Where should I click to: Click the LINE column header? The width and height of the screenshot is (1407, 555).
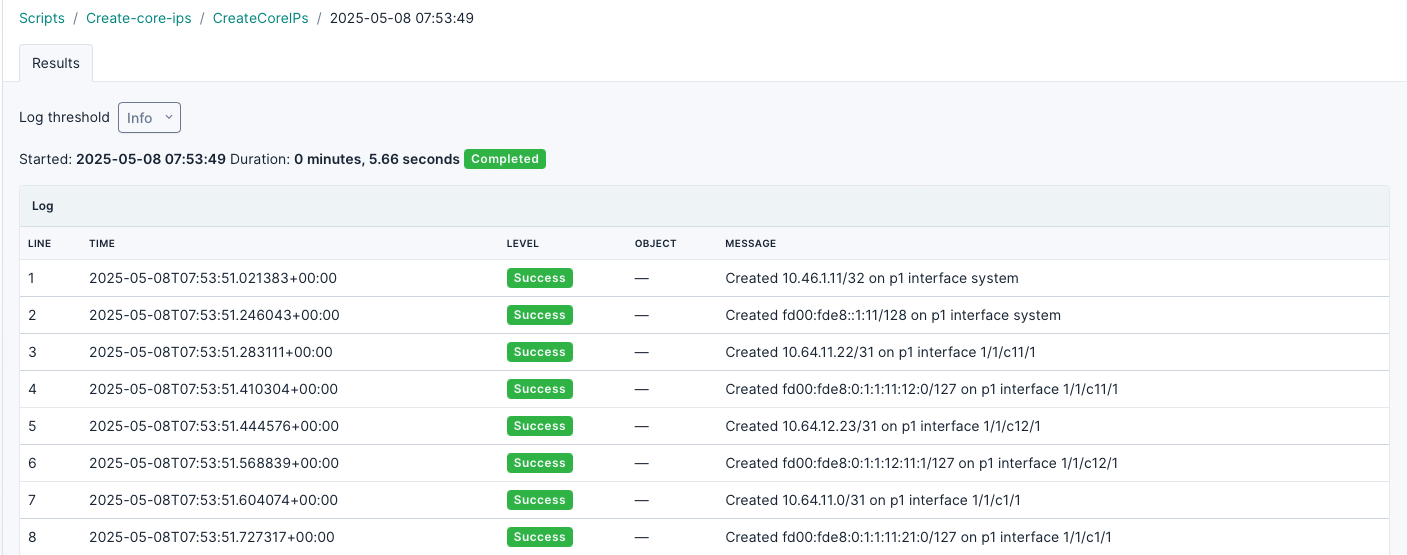coord(39,243)
